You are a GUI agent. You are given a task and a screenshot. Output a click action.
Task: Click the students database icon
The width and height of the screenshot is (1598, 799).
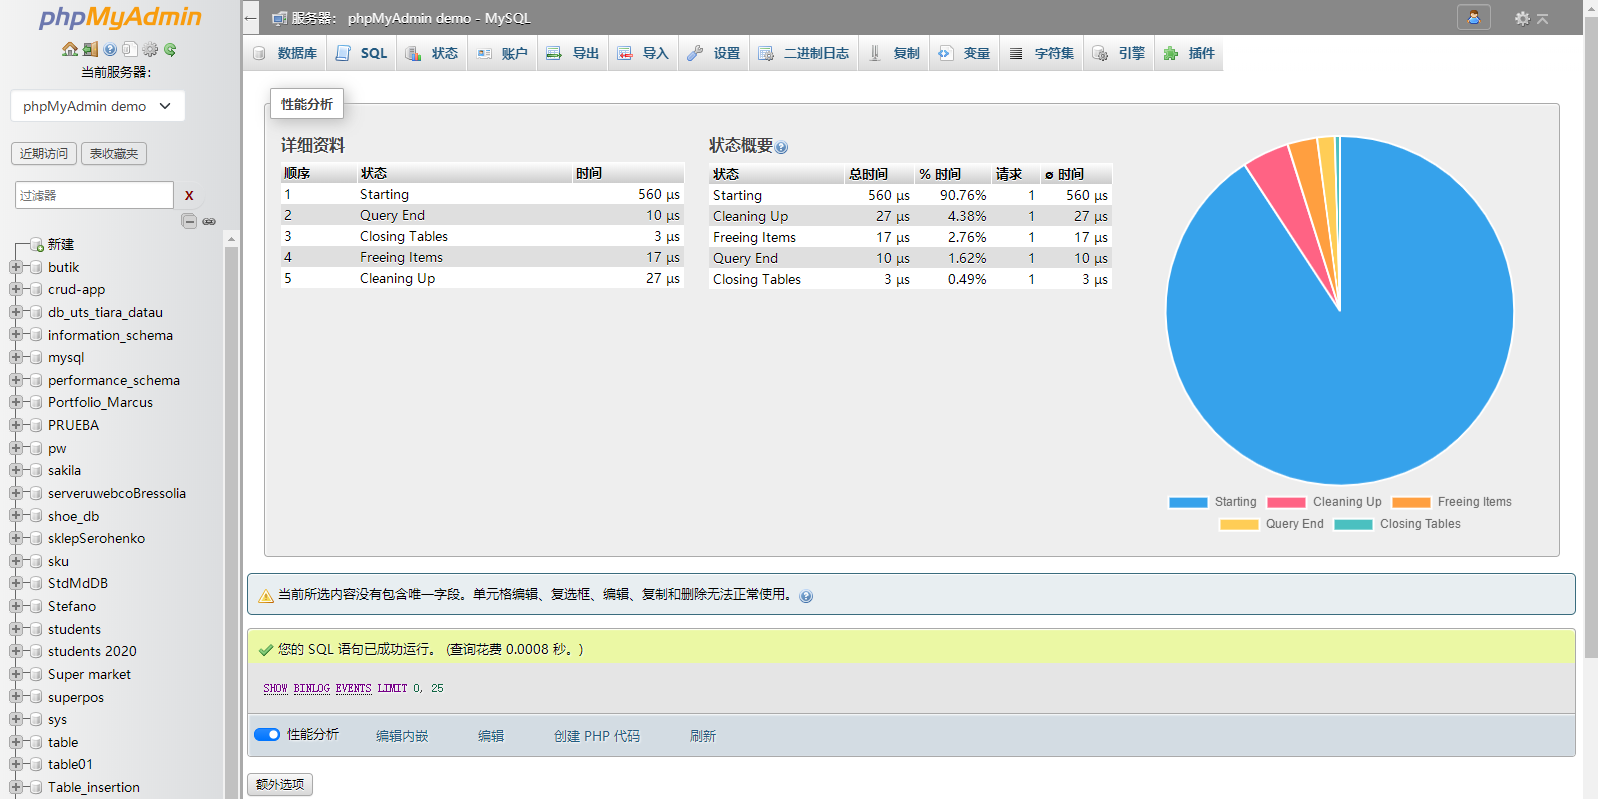tap(37, 629)
